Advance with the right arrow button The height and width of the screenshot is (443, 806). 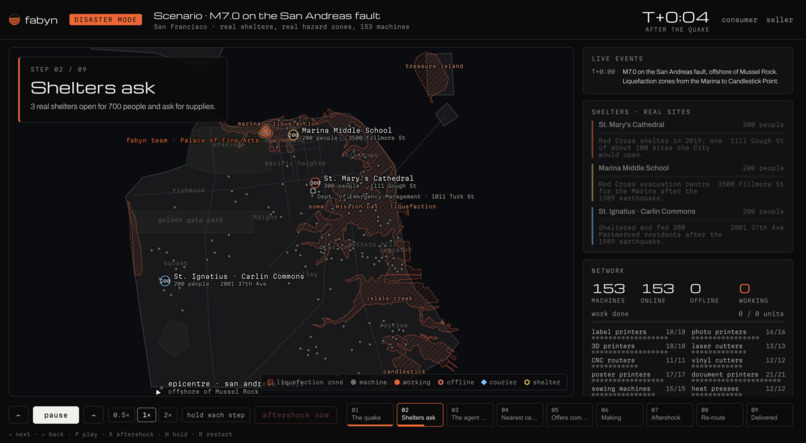coord(93,415)
